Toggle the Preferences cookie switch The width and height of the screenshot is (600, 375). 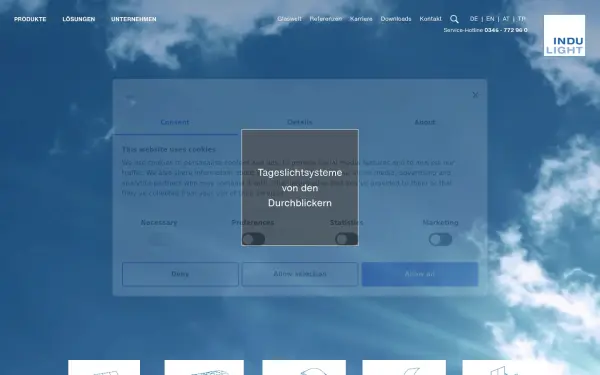click(x=253, y=239)
